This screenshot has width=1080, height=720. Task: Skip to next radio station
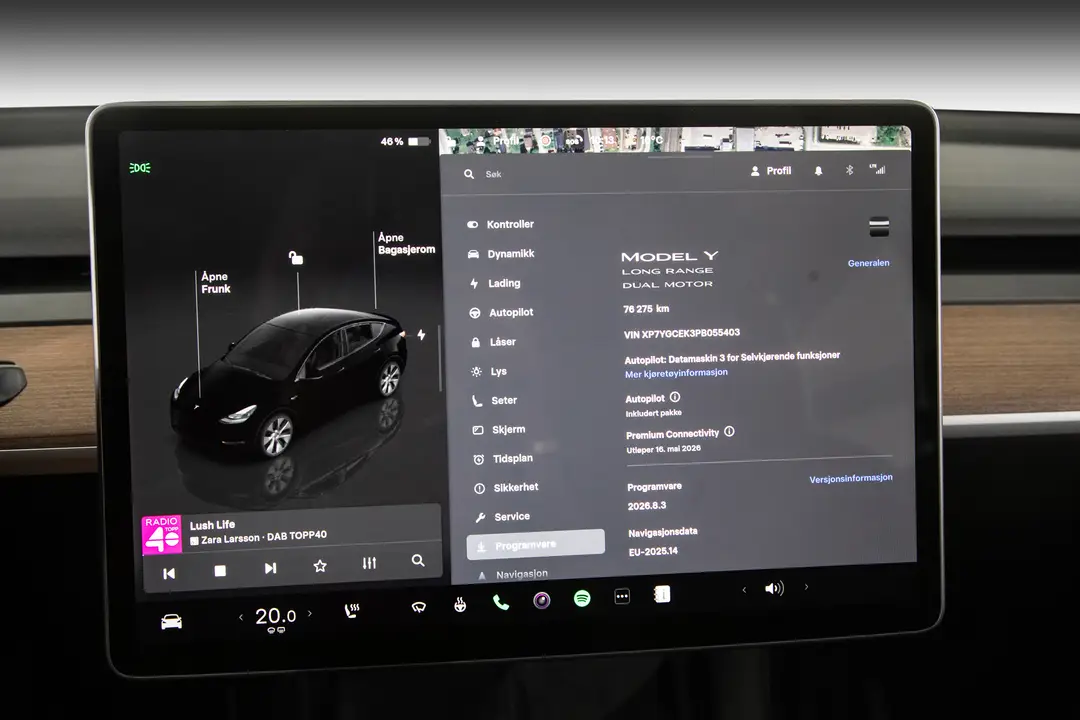[x=271, y=568]
